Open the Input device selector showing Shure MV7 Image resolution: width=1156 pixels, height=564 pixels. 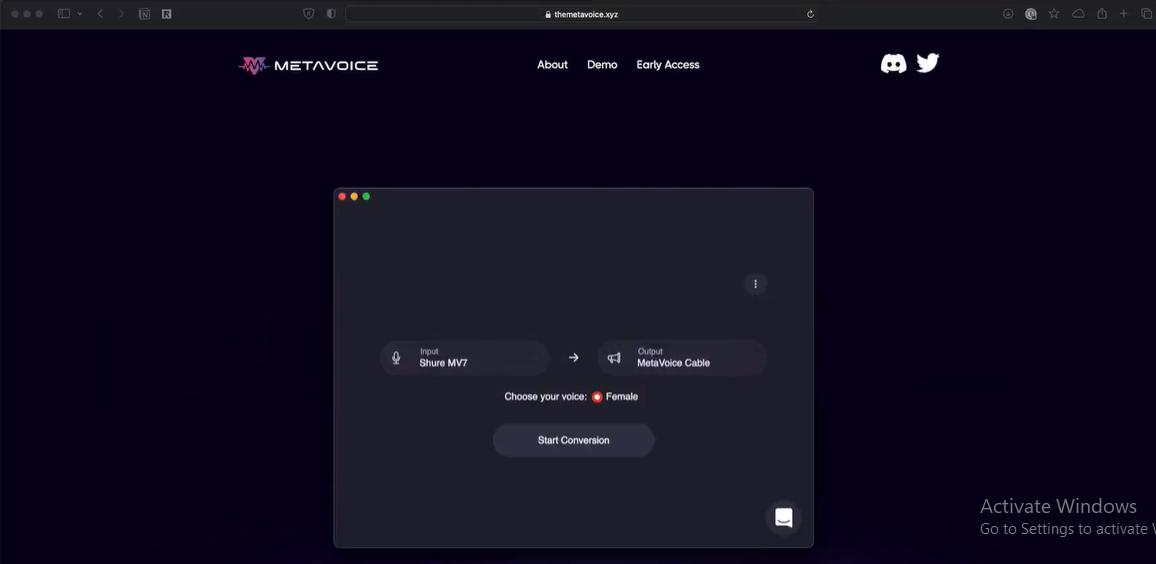pos(464,358)
